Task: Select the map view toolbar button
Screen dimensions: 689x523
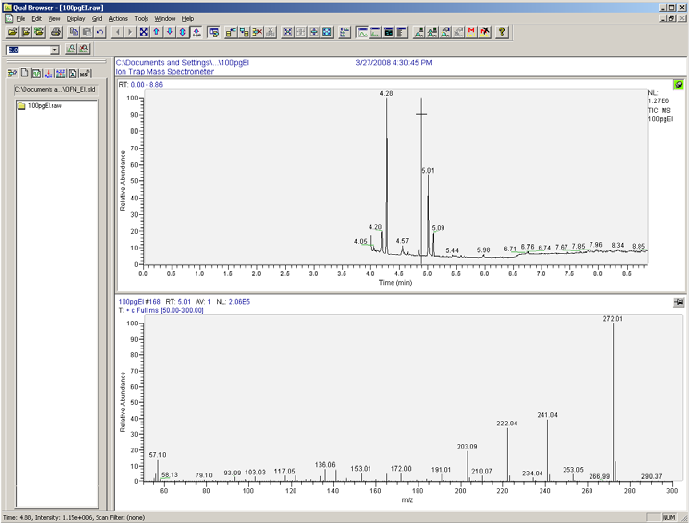Action: pyautogui.click(x=388, y=32)
